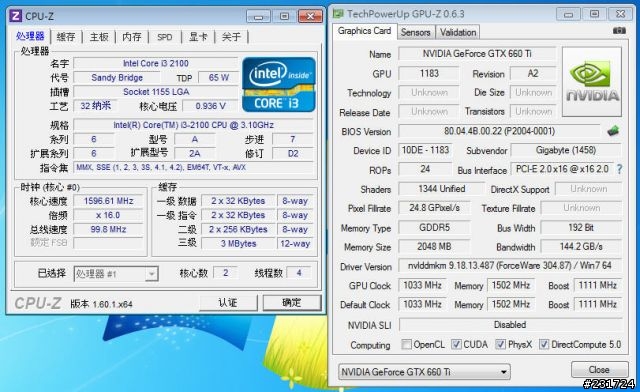Open the 关于 tab in CPU-Z
The height and width of the screenshot is (392, 640).
231,37
